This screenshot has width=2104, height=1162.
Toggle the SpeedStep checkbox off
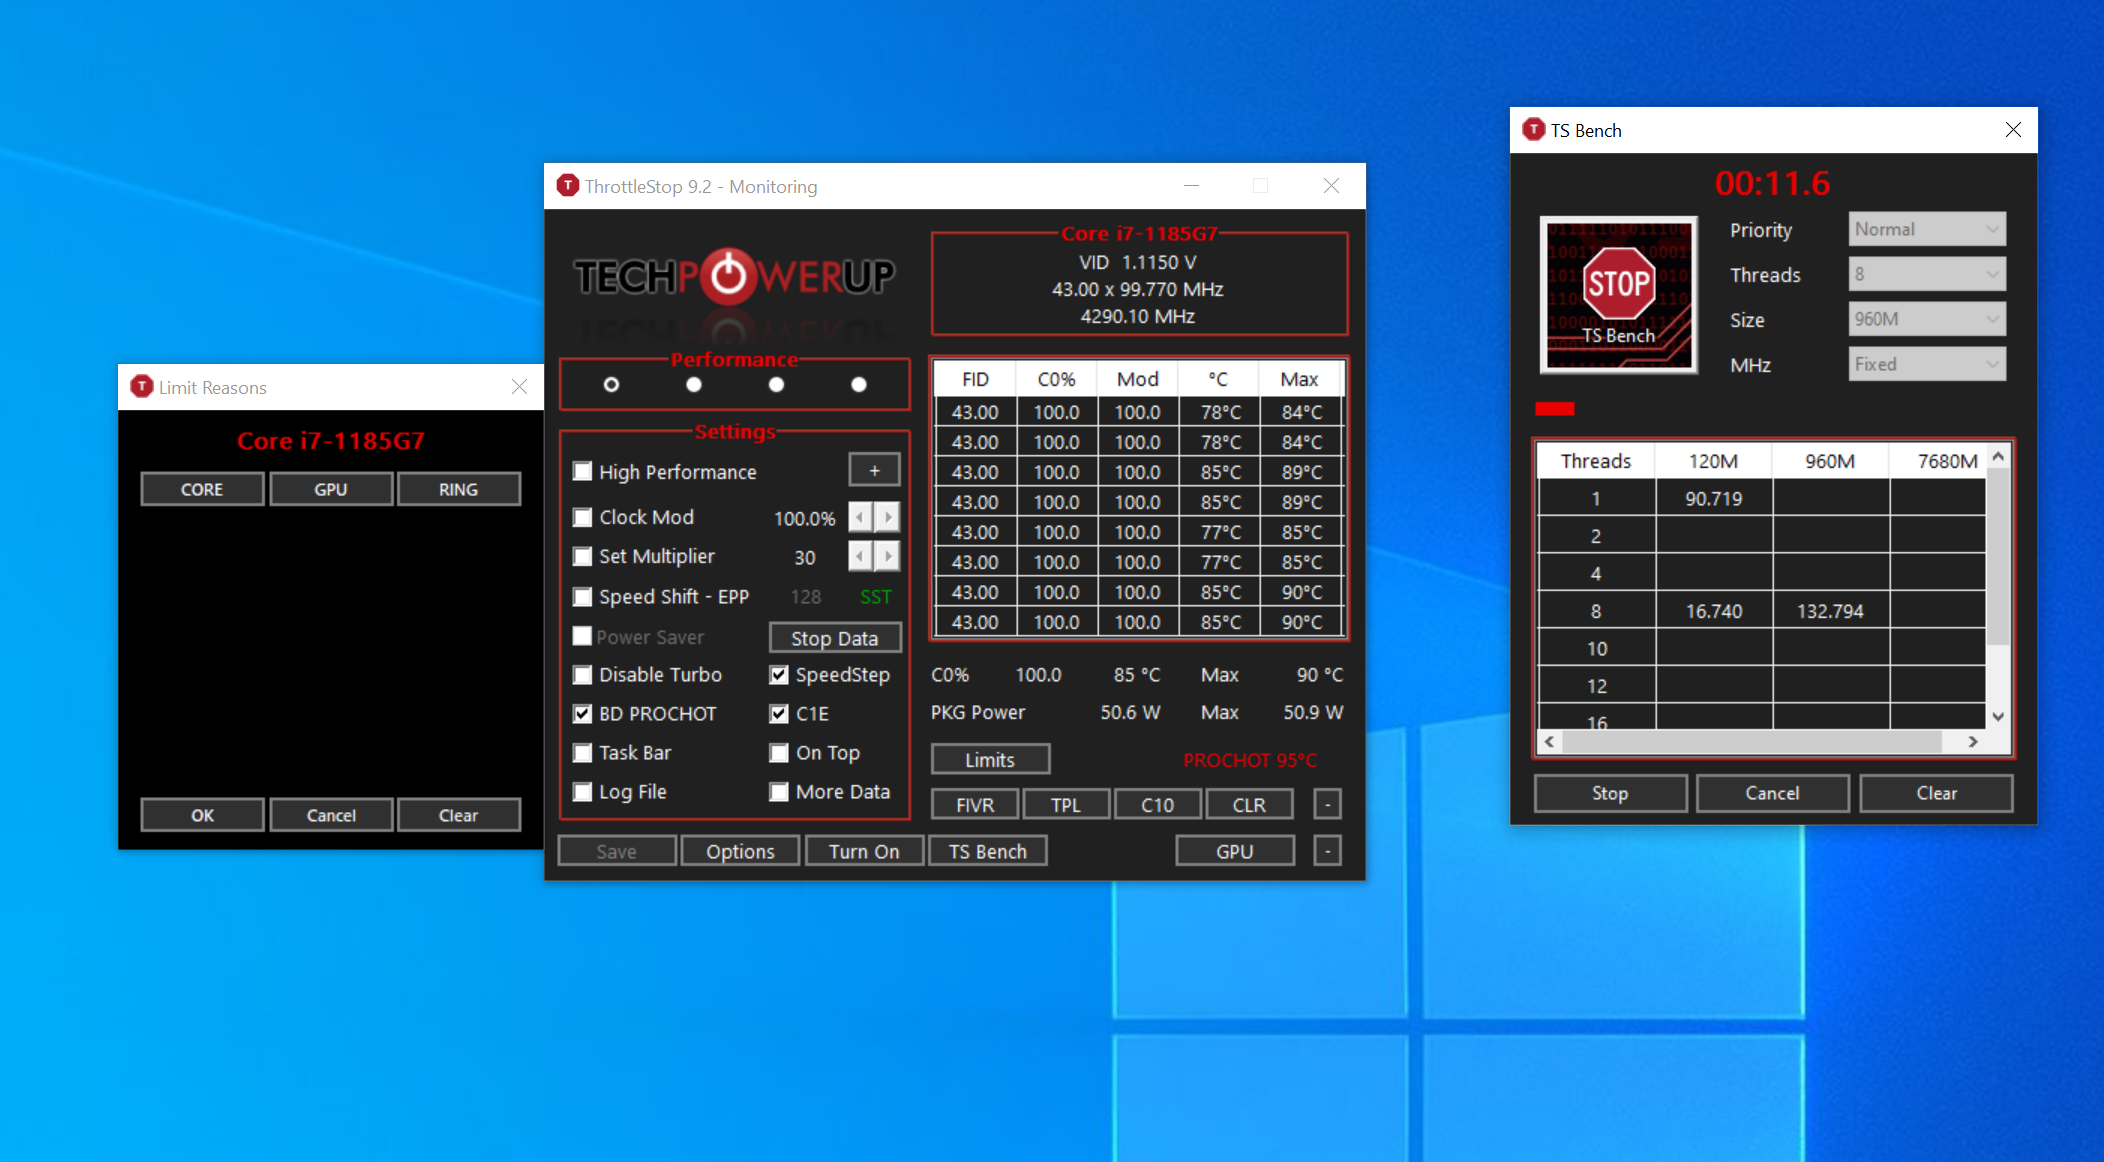click(779, 675)
